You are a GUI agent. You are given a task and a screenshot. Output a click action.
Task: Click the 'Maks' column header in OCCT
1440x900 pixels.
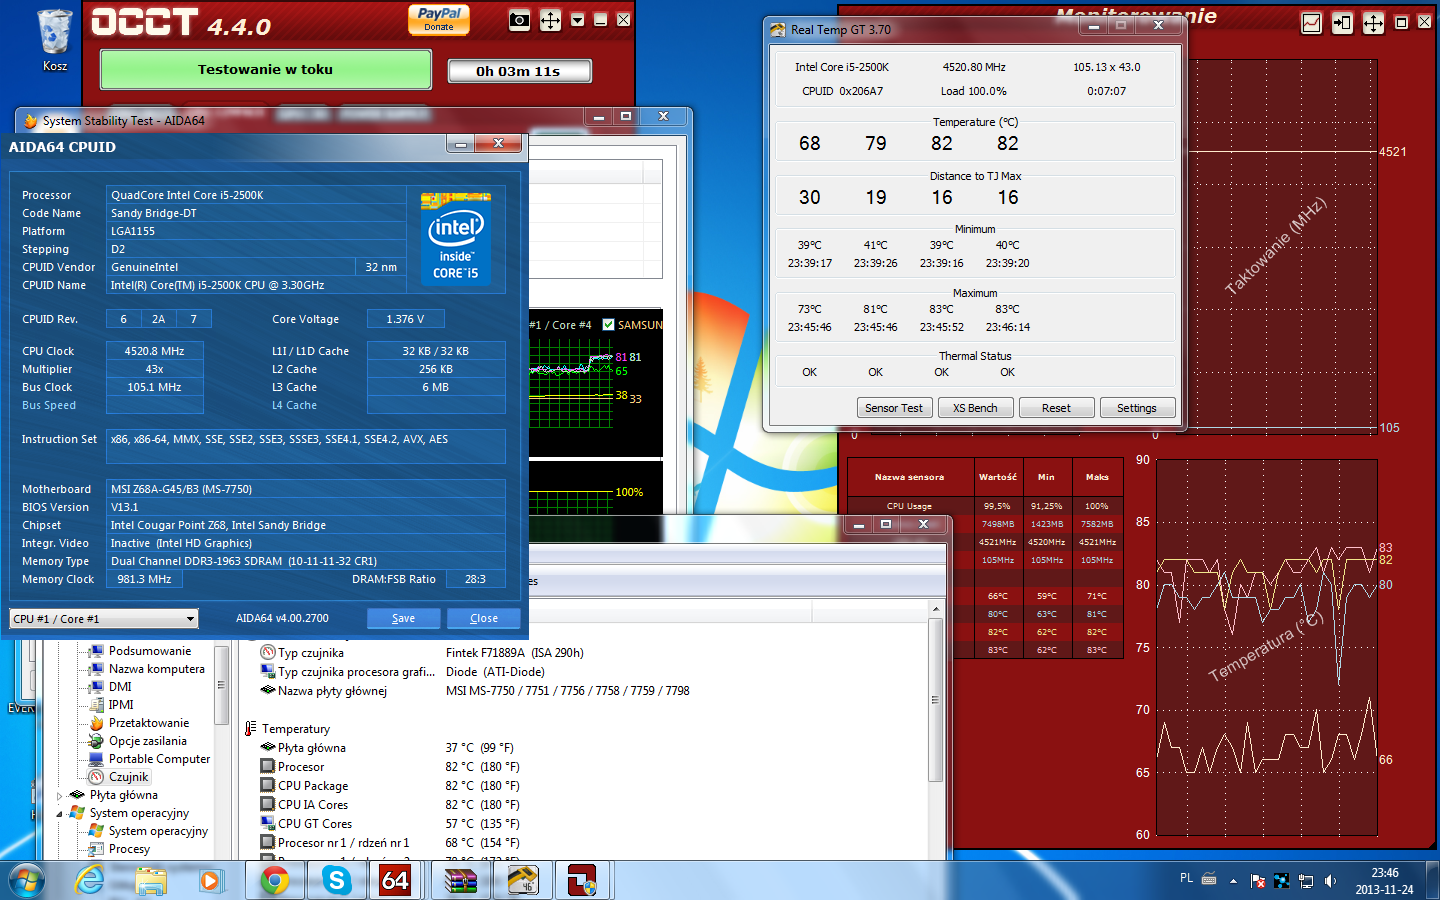(1097, 477)
